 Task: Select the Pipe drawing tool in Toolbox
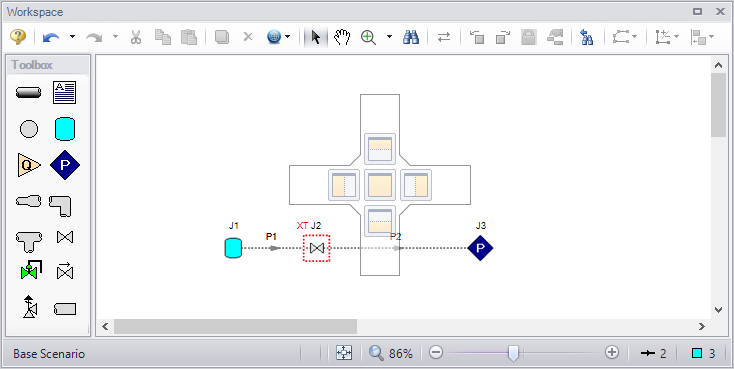click(x=29, y=93)
